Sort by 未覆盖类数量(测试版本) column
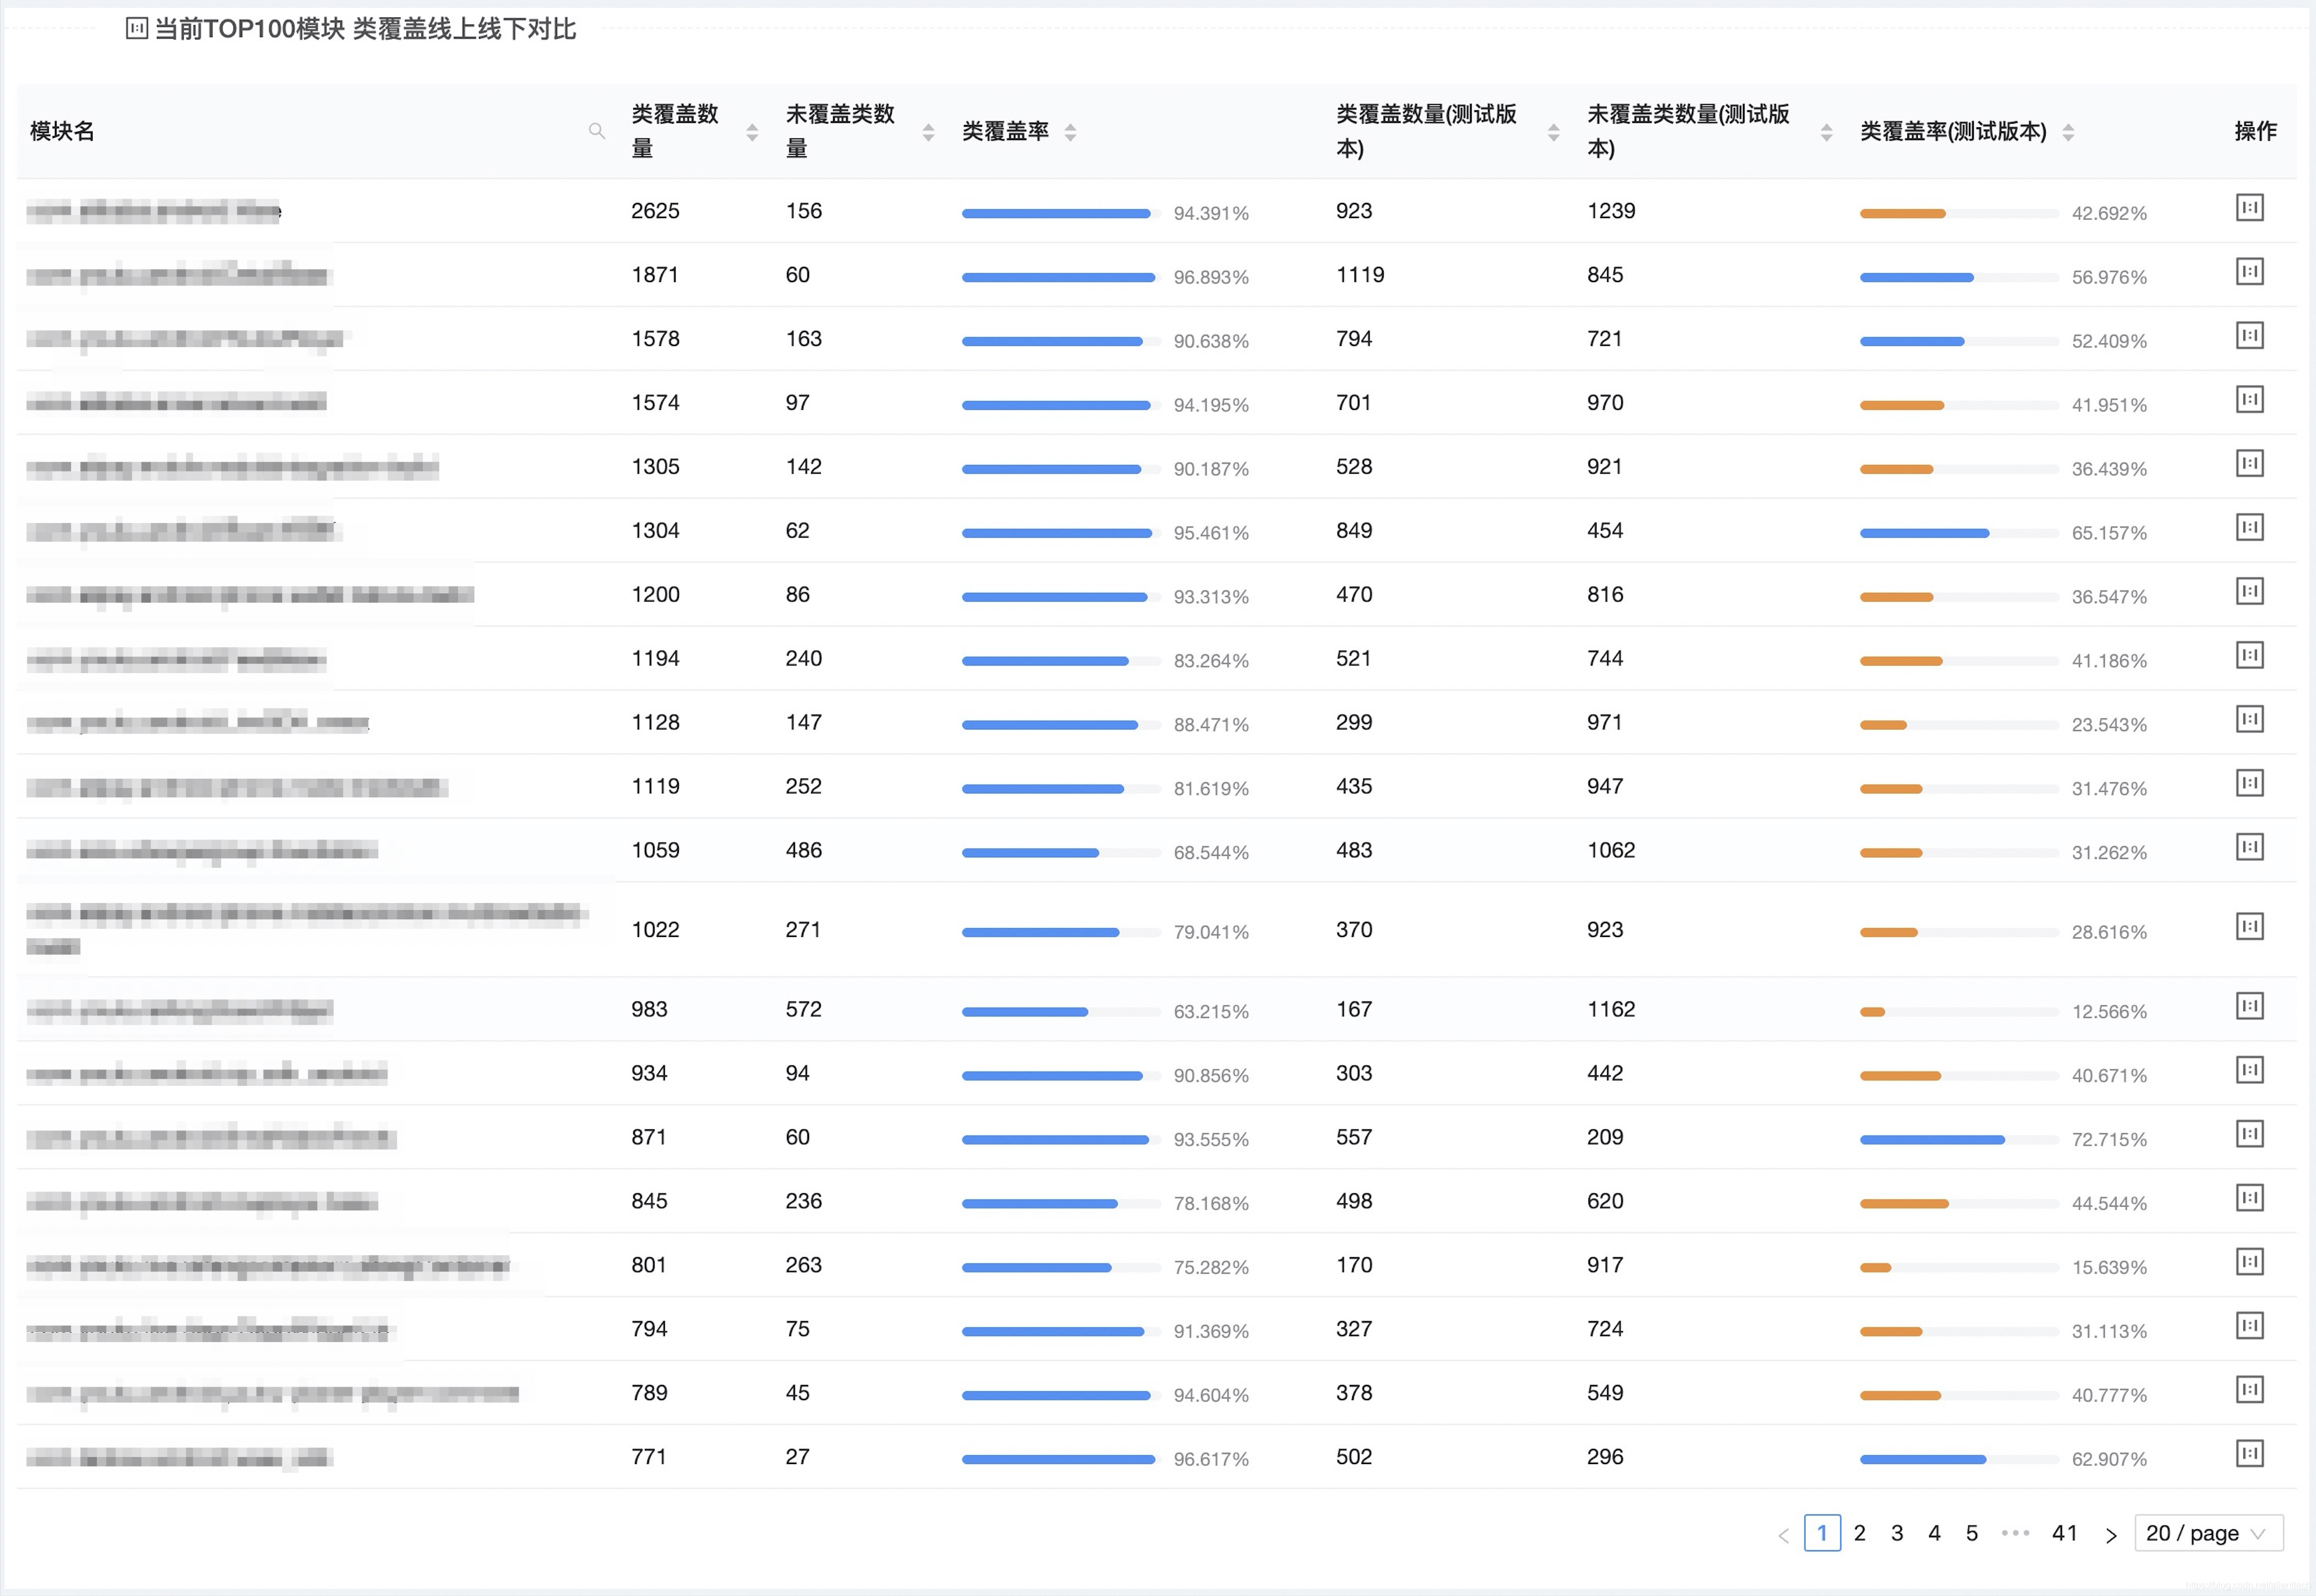This screenshot has height=1596, width=2316. coord(1826,132)
